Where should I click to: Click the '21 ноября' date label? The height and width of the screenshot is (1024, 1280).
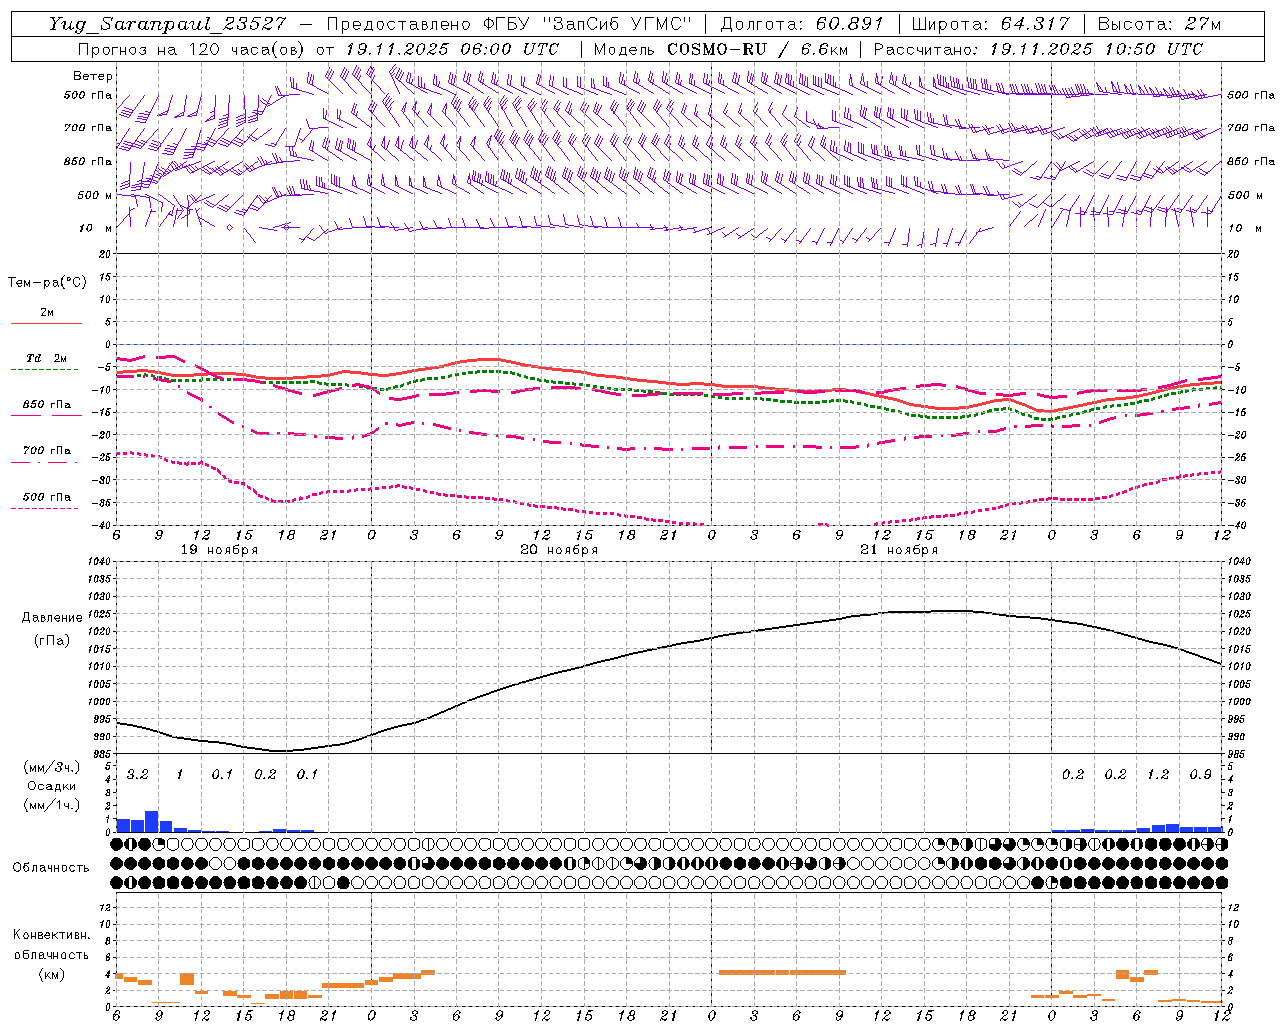pyautogui.click(x=899, y=550)
